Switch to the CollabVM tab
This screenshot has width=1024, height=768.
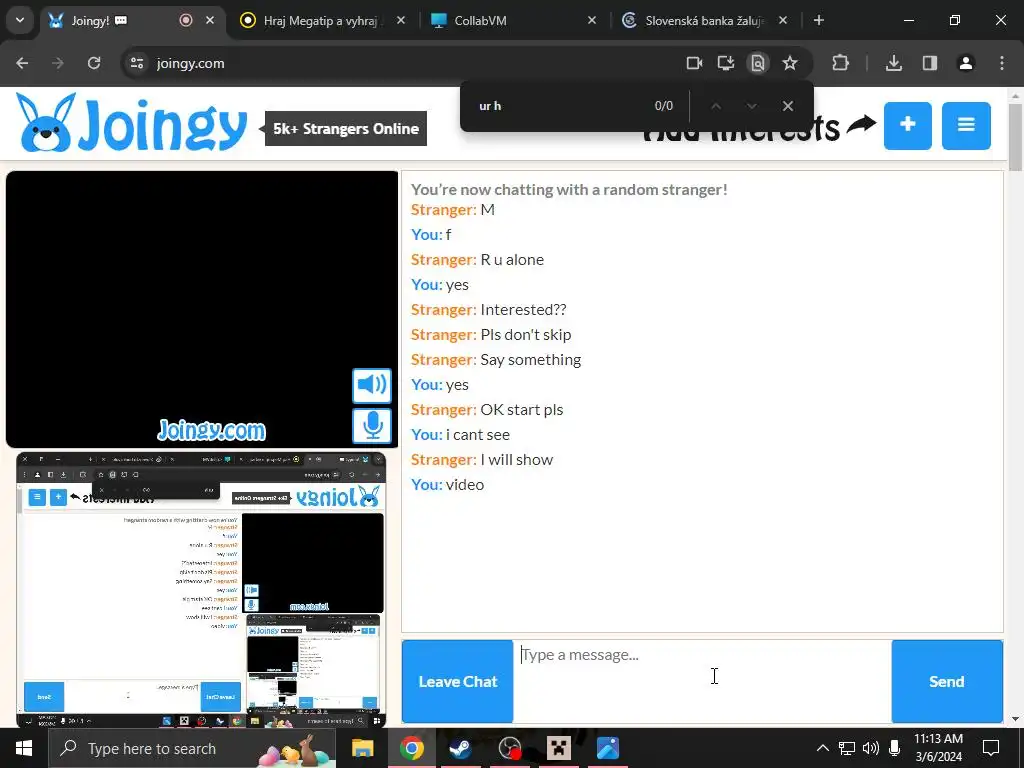(481, 21)
